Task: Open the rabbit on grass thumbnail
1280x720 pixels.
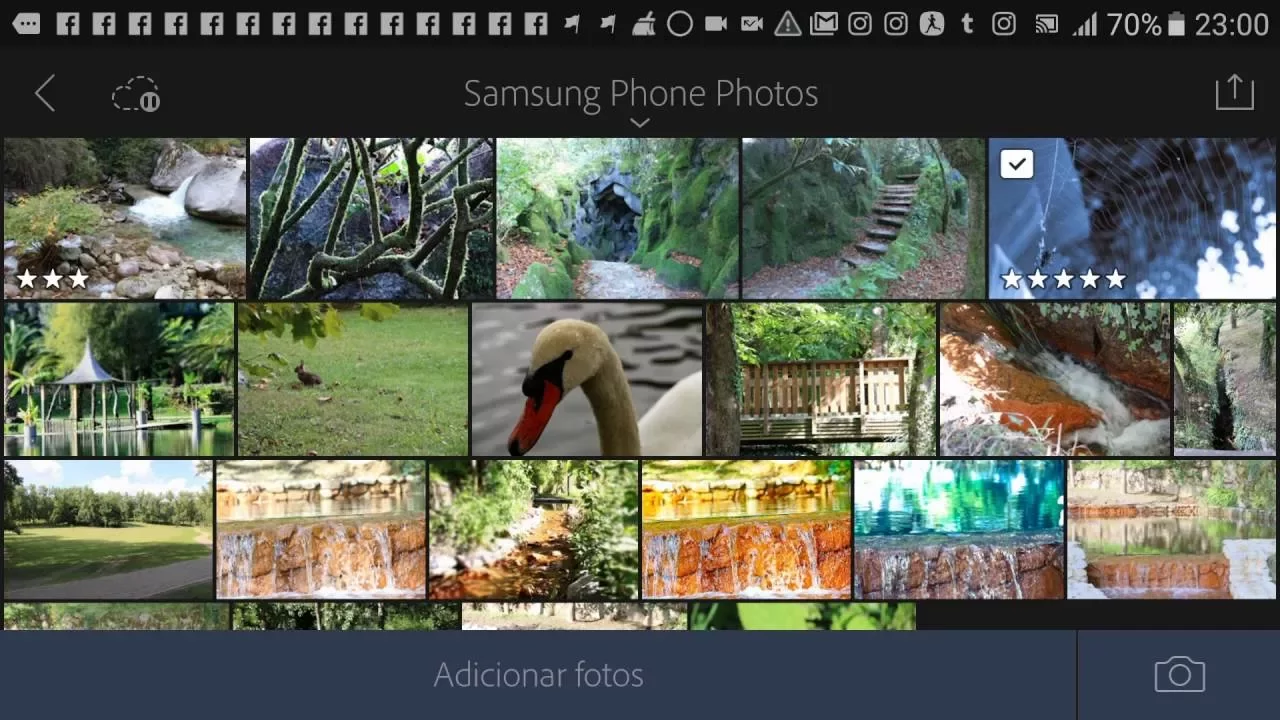Action: (353, 379)
